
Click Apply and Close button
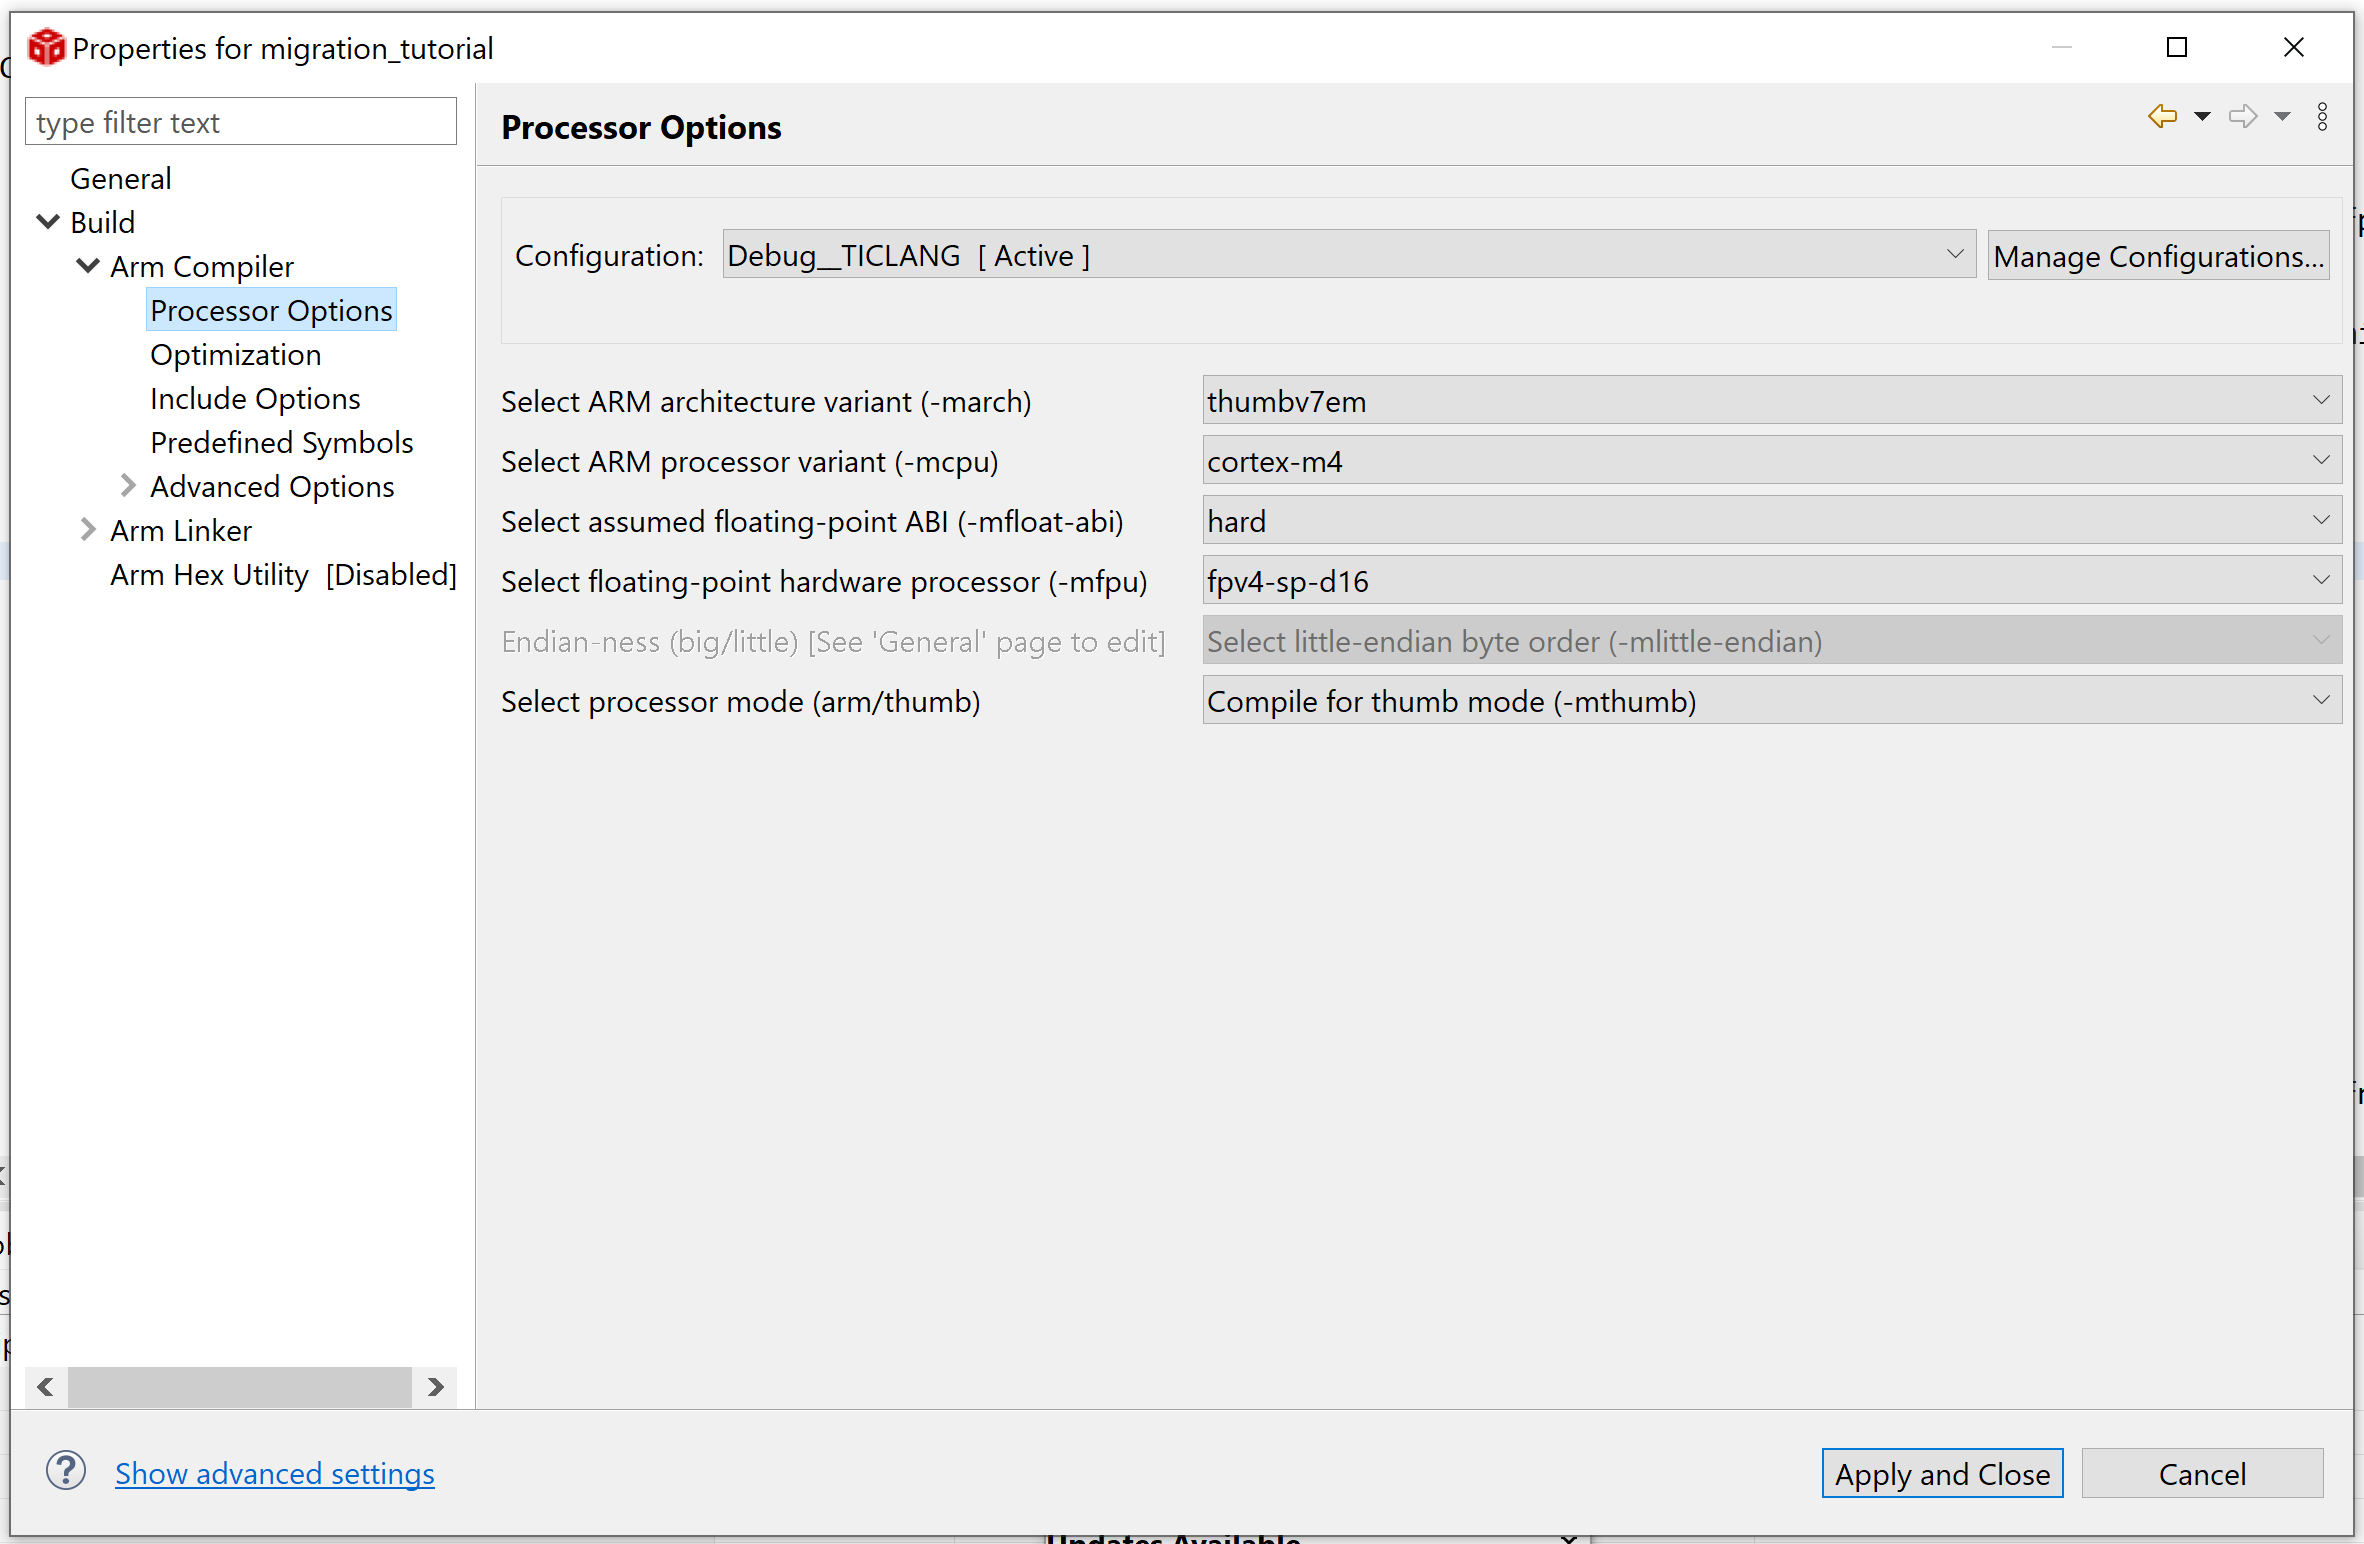coord(1941,1474)
